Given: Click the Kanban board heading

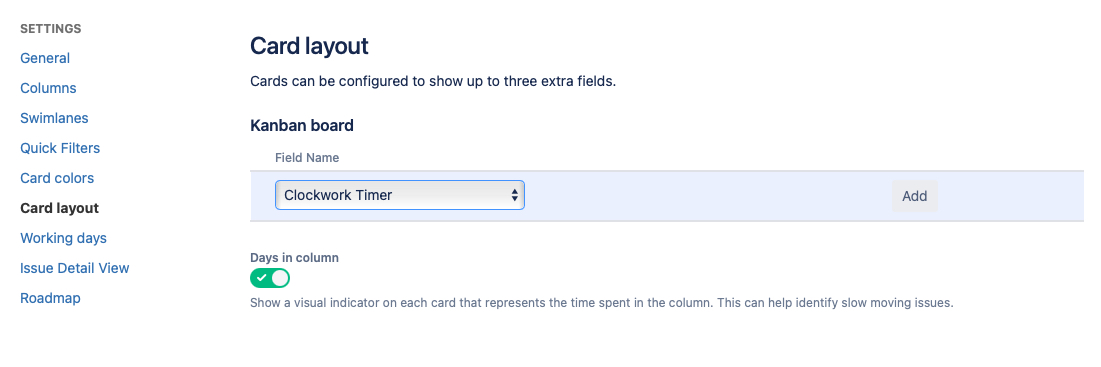Looking at the screenshot, I should point(302,126).
